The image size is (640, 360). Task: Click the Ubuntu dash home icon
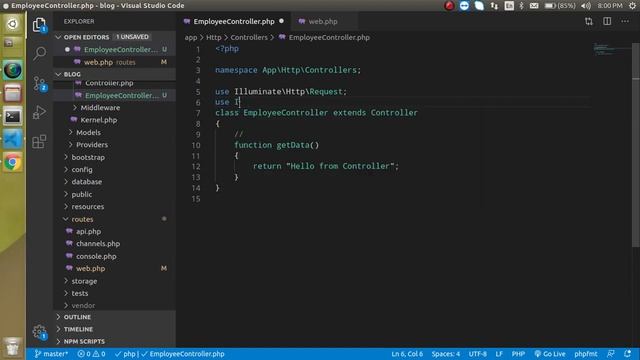(x=13, y=24)
